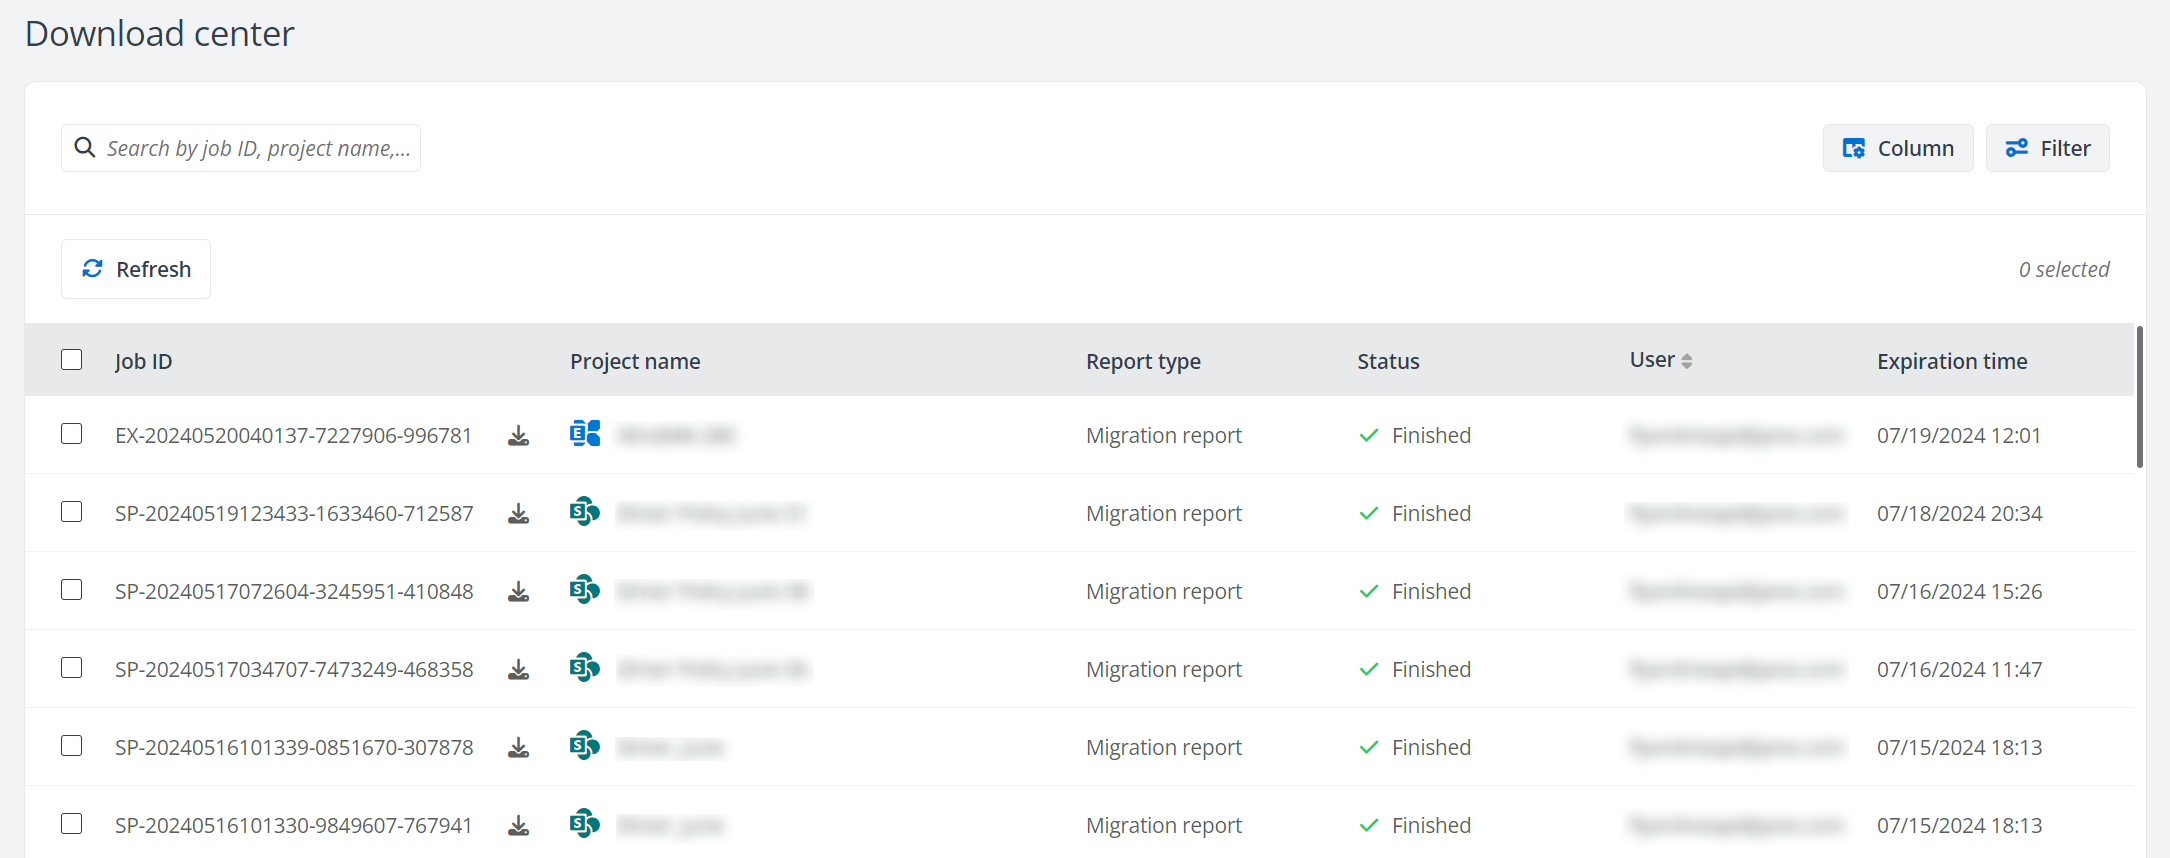Image resolution: width=2170 pixels, height=858 pixels.
Task: Click the Exchange icon in the first row
Action: point(585,434)
